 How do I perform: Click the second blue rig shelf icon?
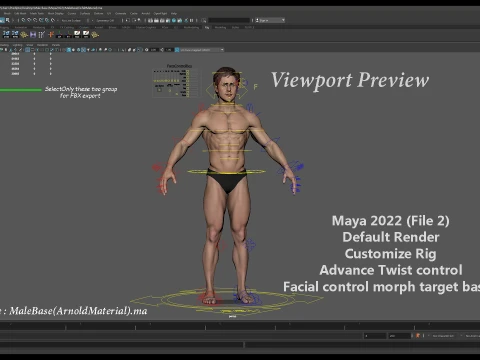click(15, 34)
